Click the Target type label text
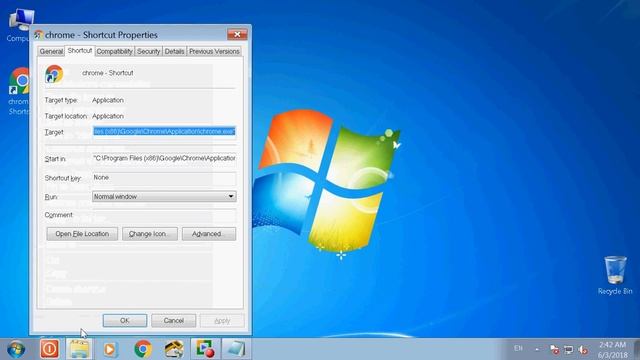The width and height of the screenshot is (640, 360). pyautogui.click(x=61, y=100)
